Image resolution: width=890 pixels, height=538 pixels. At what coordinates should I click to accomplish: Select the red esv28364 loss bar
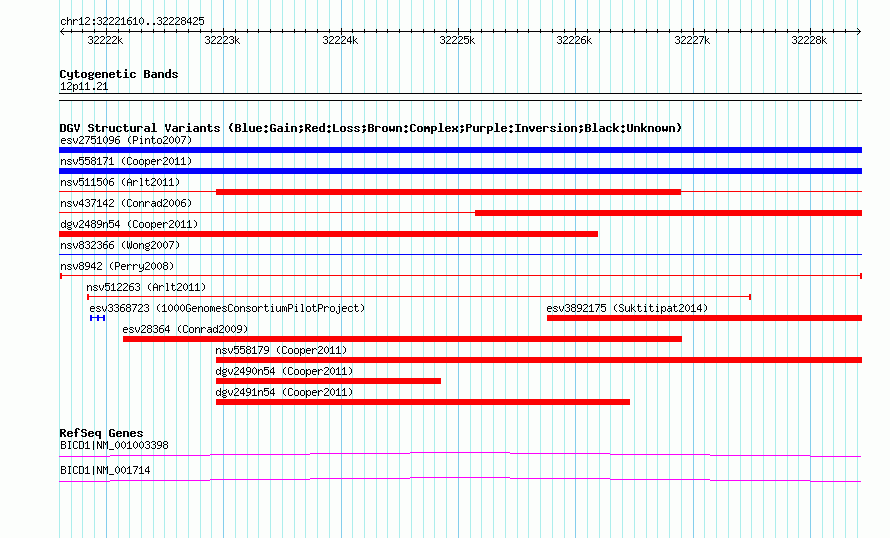[x=402, y=339]
